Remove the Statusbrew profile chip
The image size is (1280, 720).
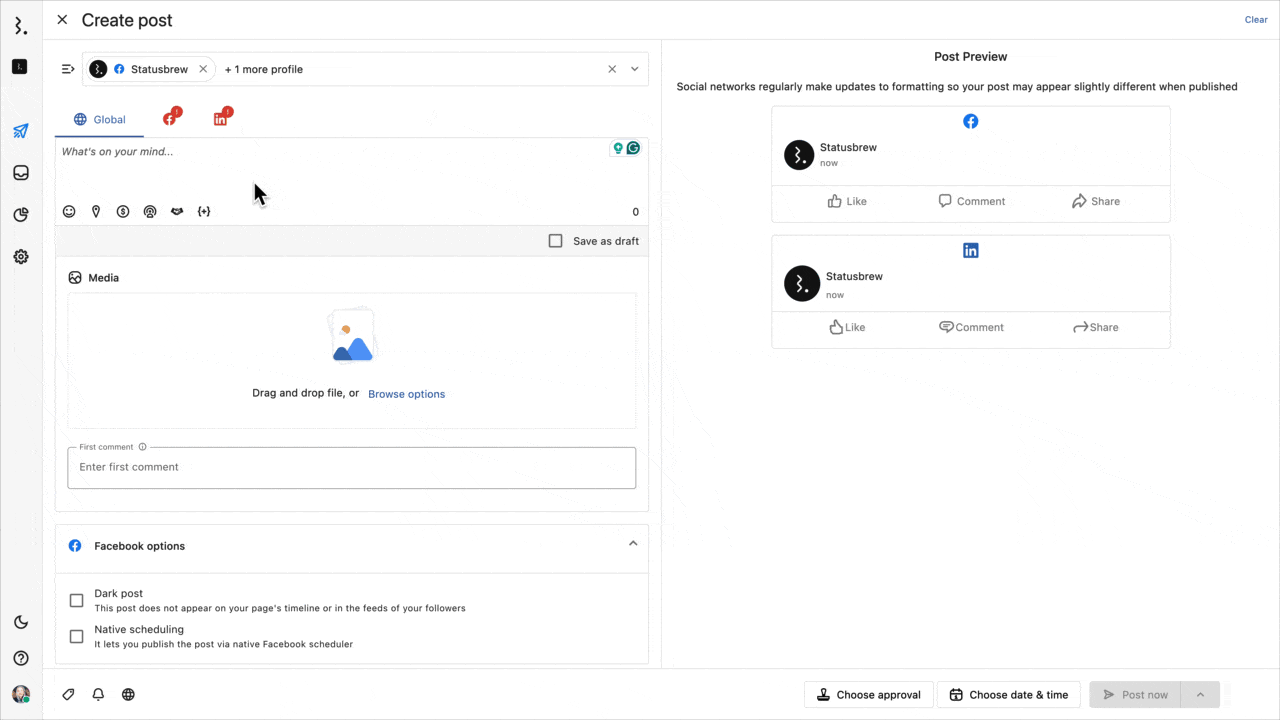point(203,69)
